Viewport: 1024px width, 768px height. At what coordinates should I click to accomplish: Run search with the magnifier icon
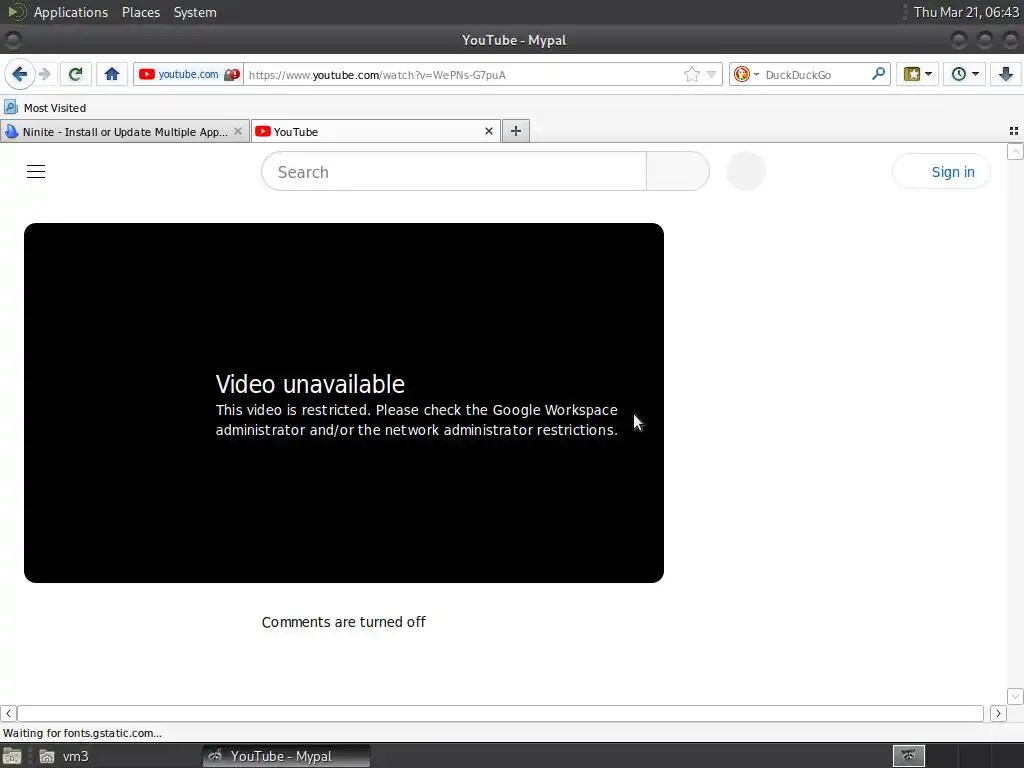[878, 74]
